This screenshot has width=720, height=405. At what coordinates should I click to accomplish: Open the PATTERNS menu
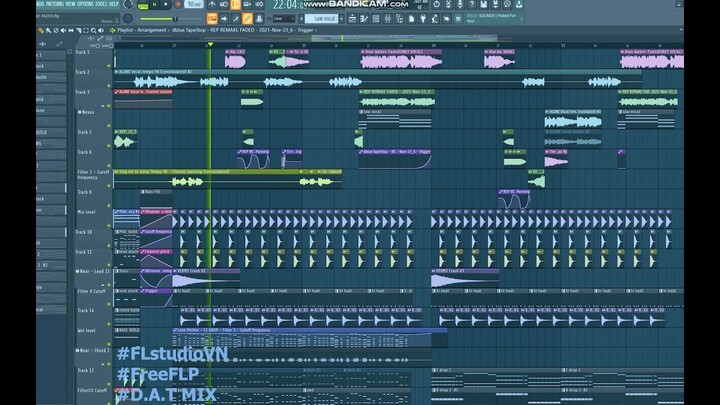click(x=55, y=4)
